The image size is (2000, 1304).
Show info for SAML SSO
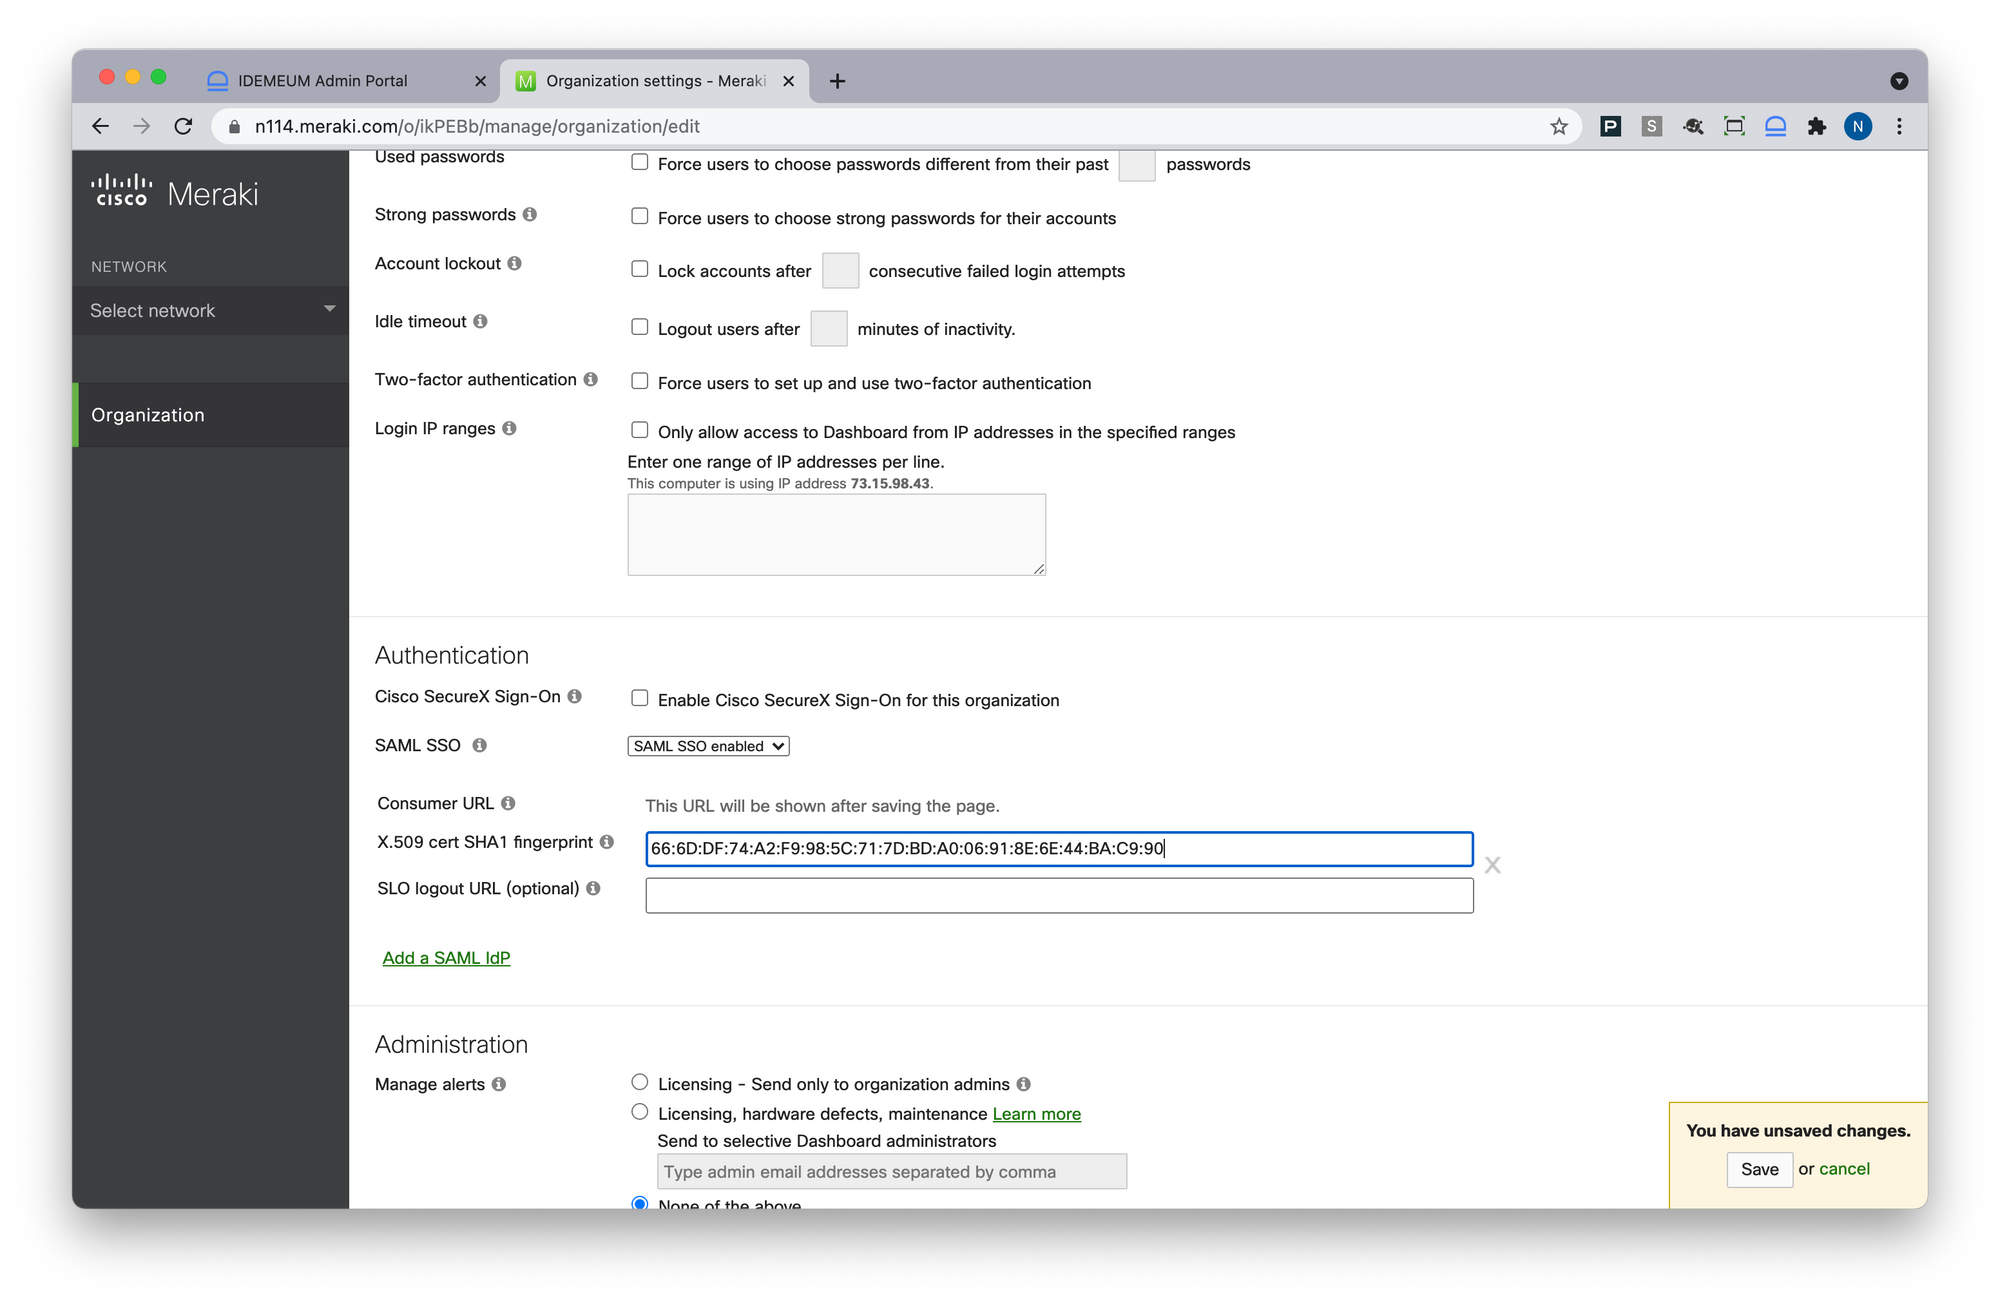point(479,745)
